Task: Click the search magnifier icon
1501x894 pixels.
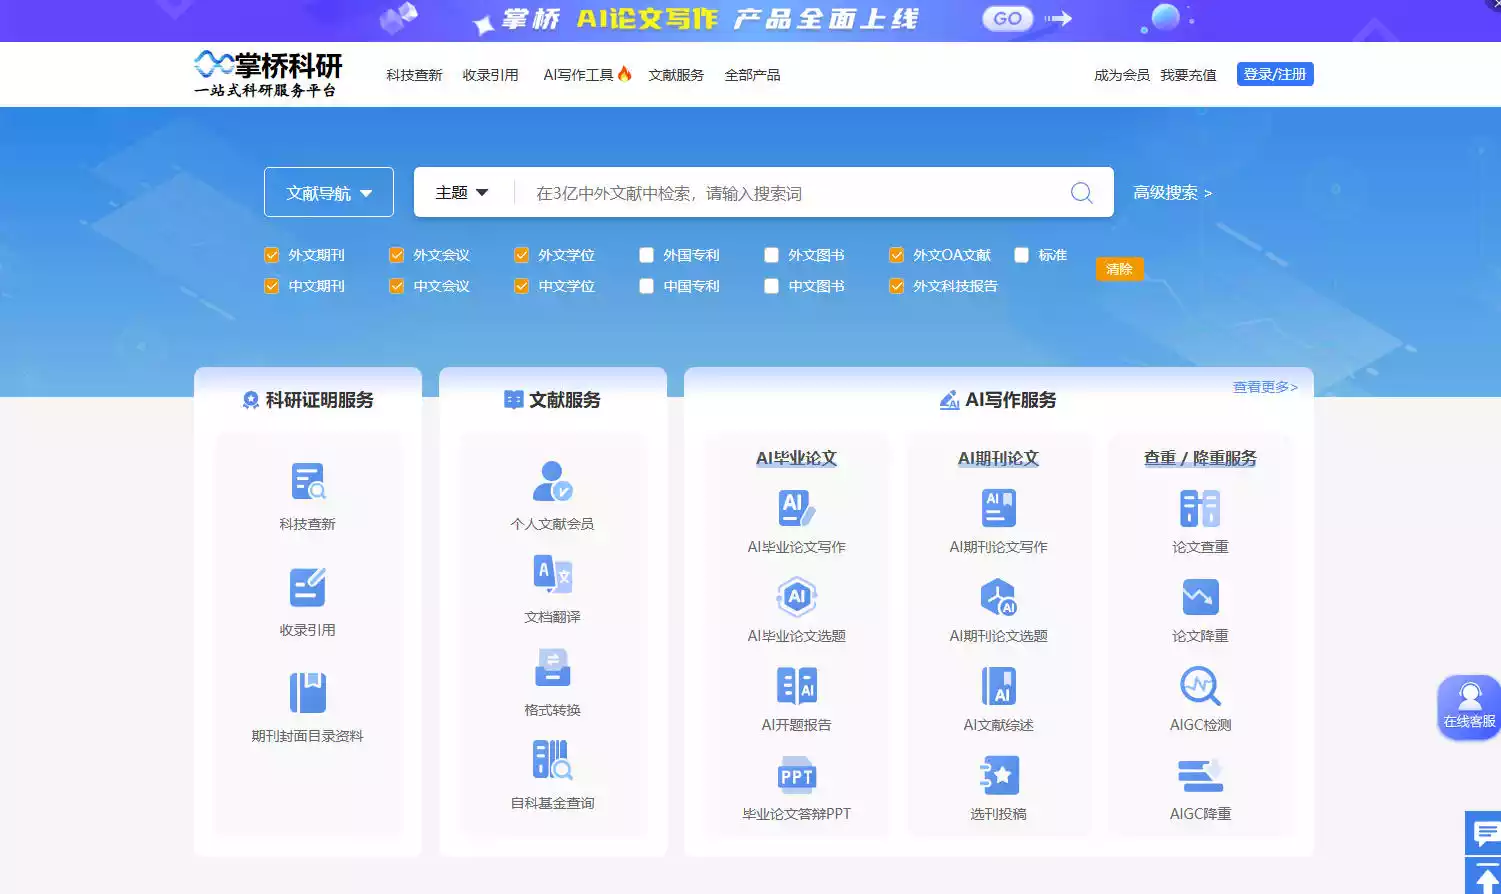Action: [1082, 193]
